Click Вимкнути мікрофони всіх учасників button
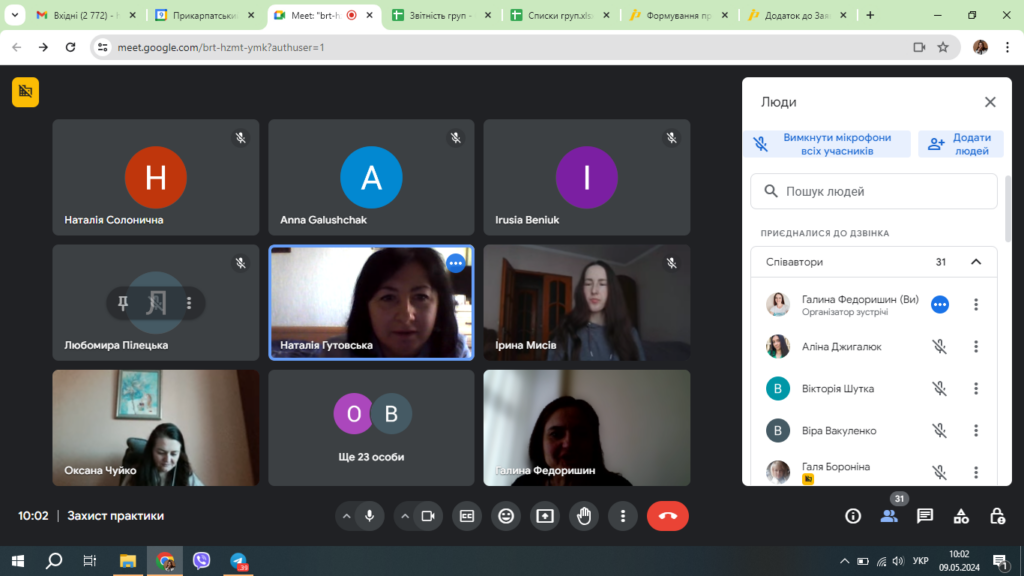This screenshot has width=1024, height=576. [x=827, y=144]
